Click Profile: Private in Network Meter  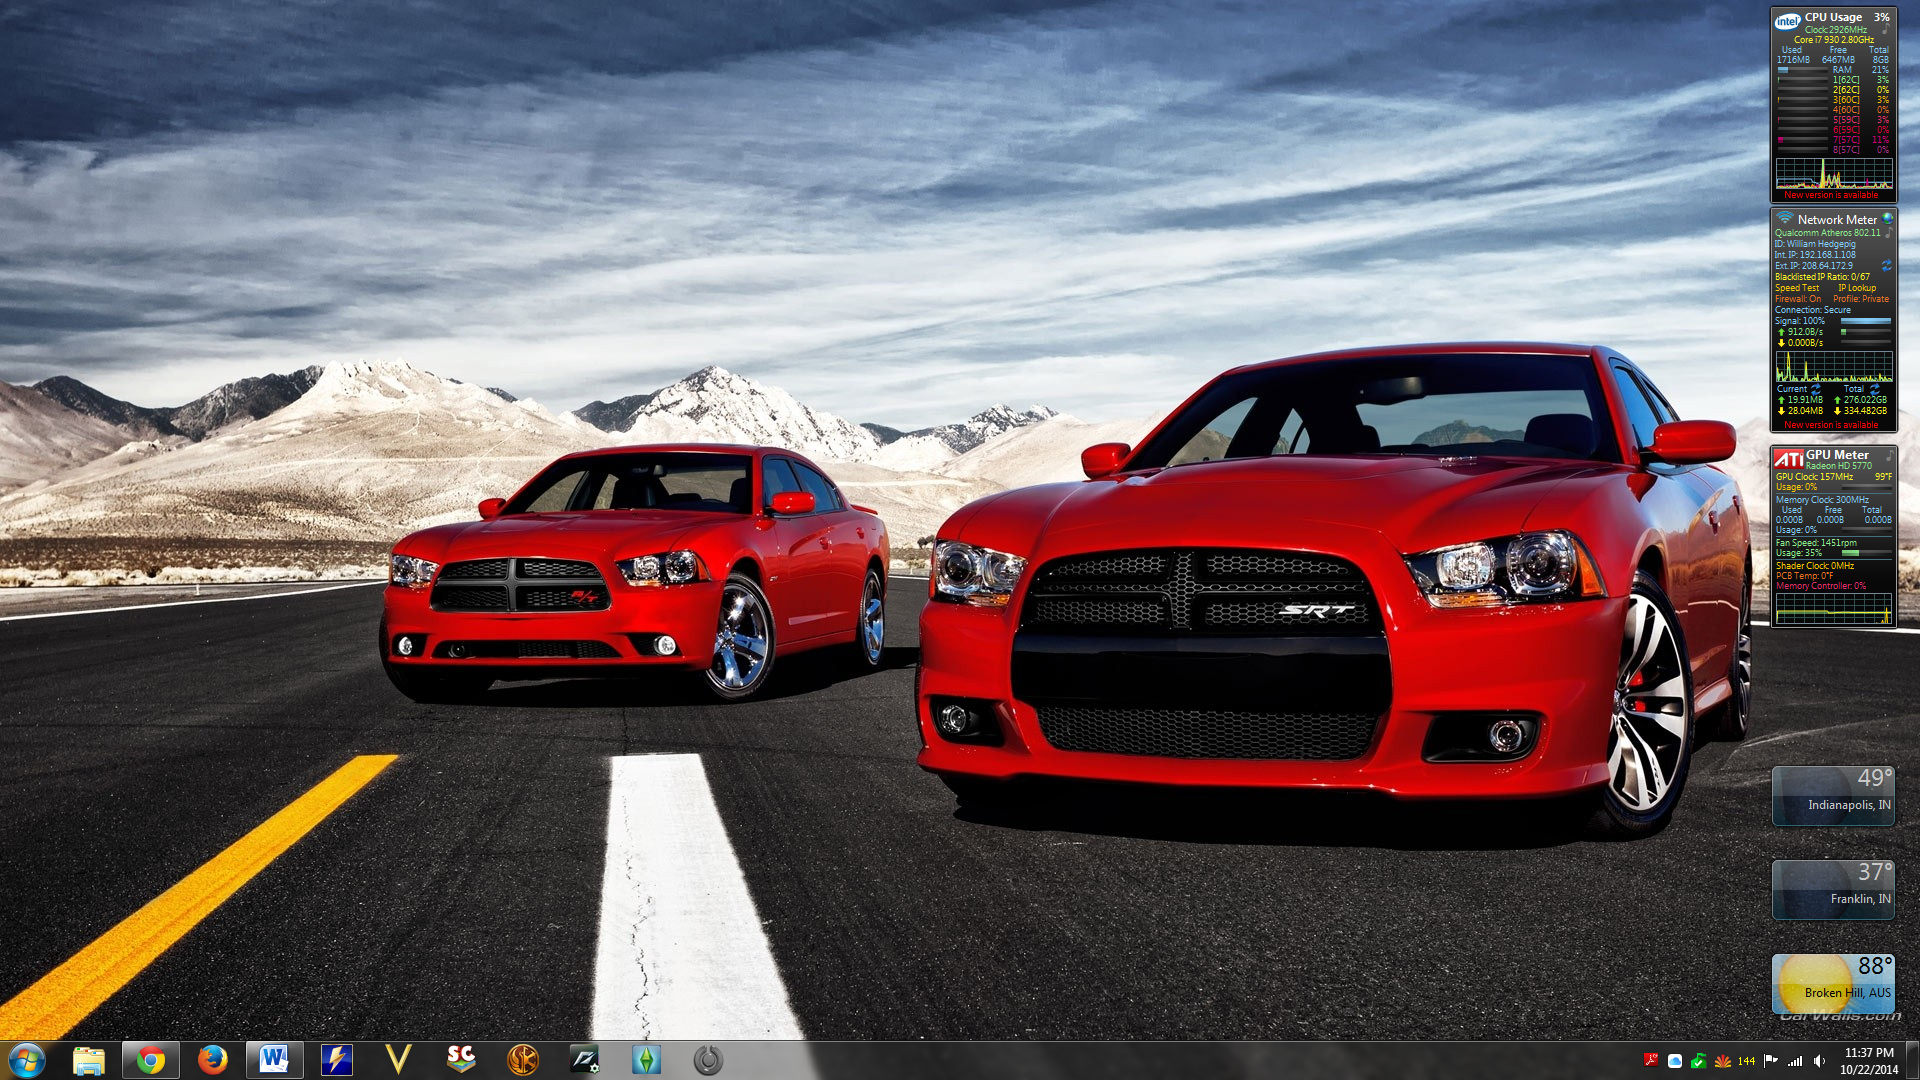tap(1861, 299)
